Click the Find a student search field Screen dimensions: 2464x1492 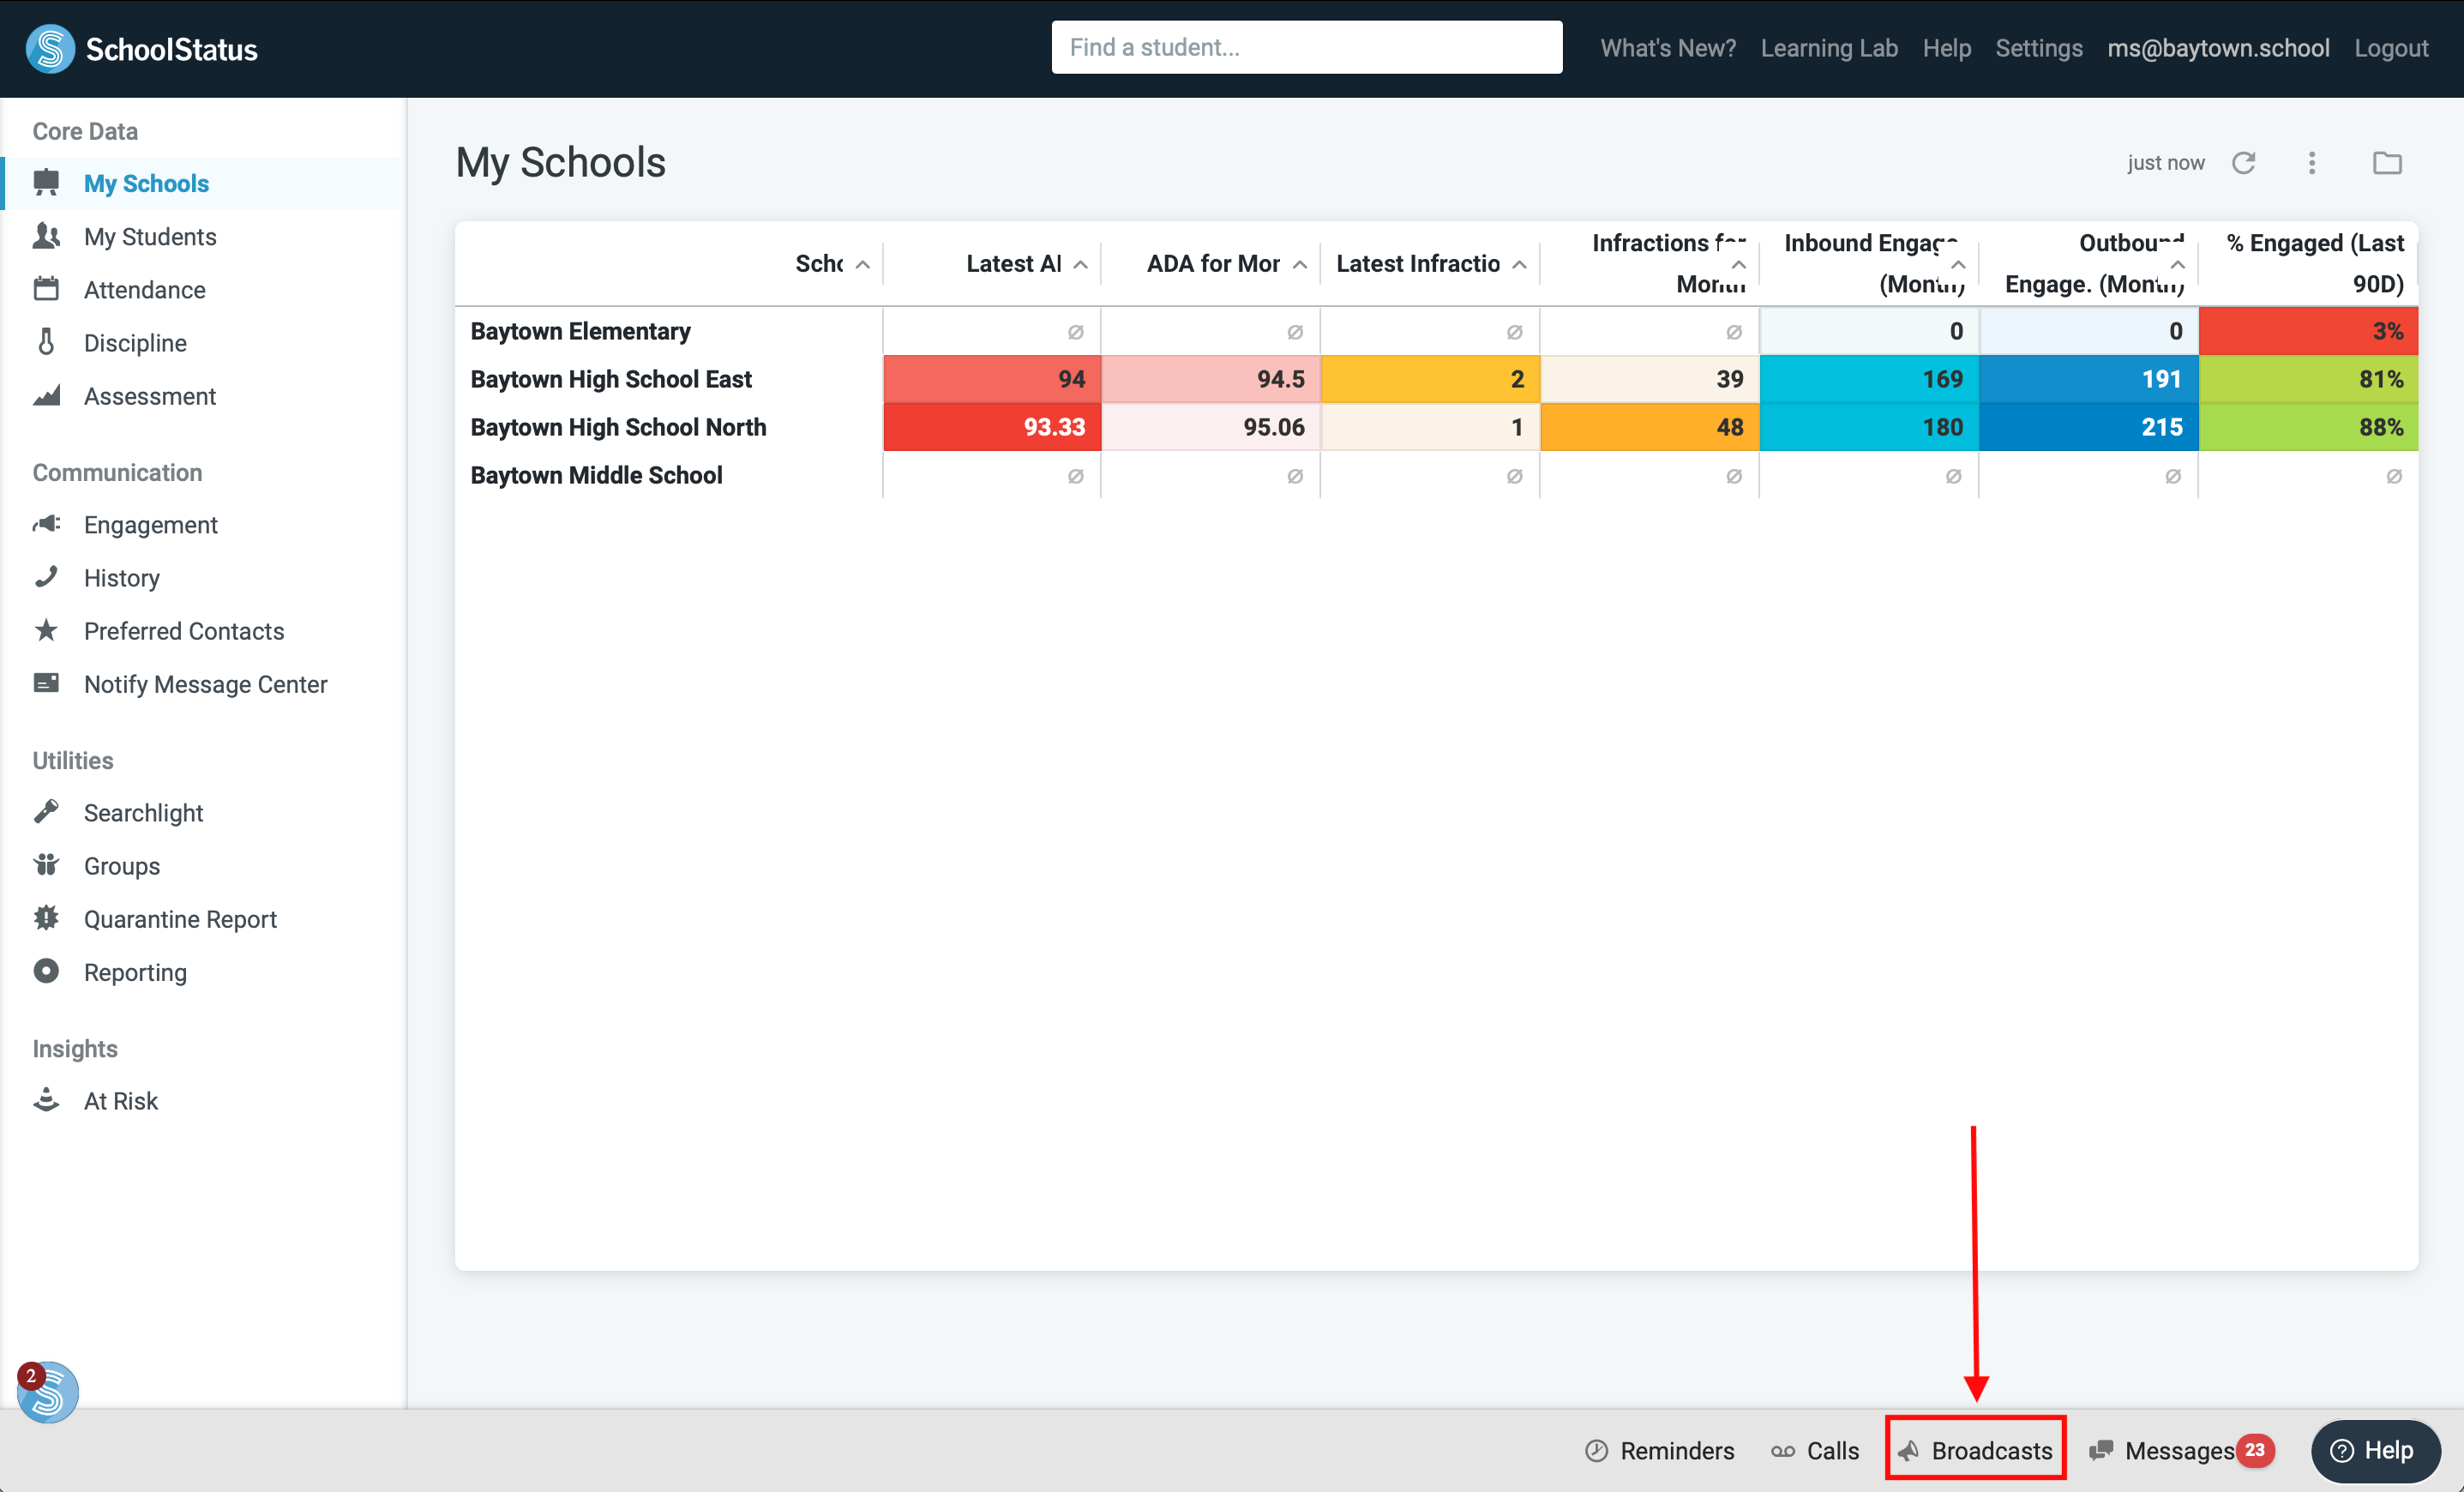click(x=1306, y=47)
